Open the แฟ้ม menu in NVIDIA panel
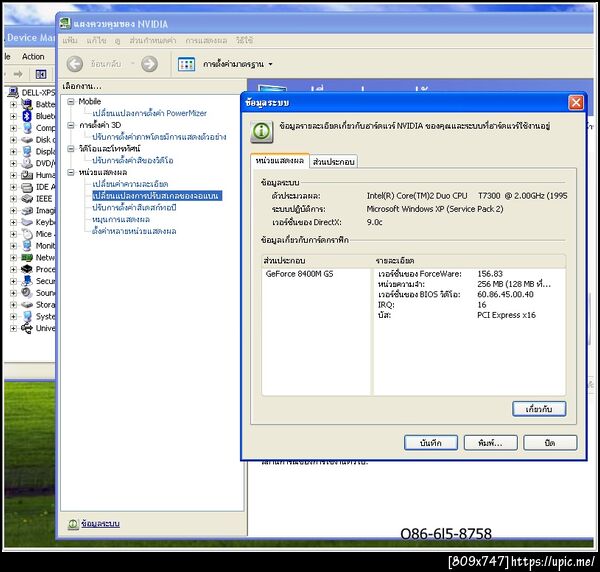Viewport: 600px width, 572px height. pyautogui.click(x=70, y=41)
